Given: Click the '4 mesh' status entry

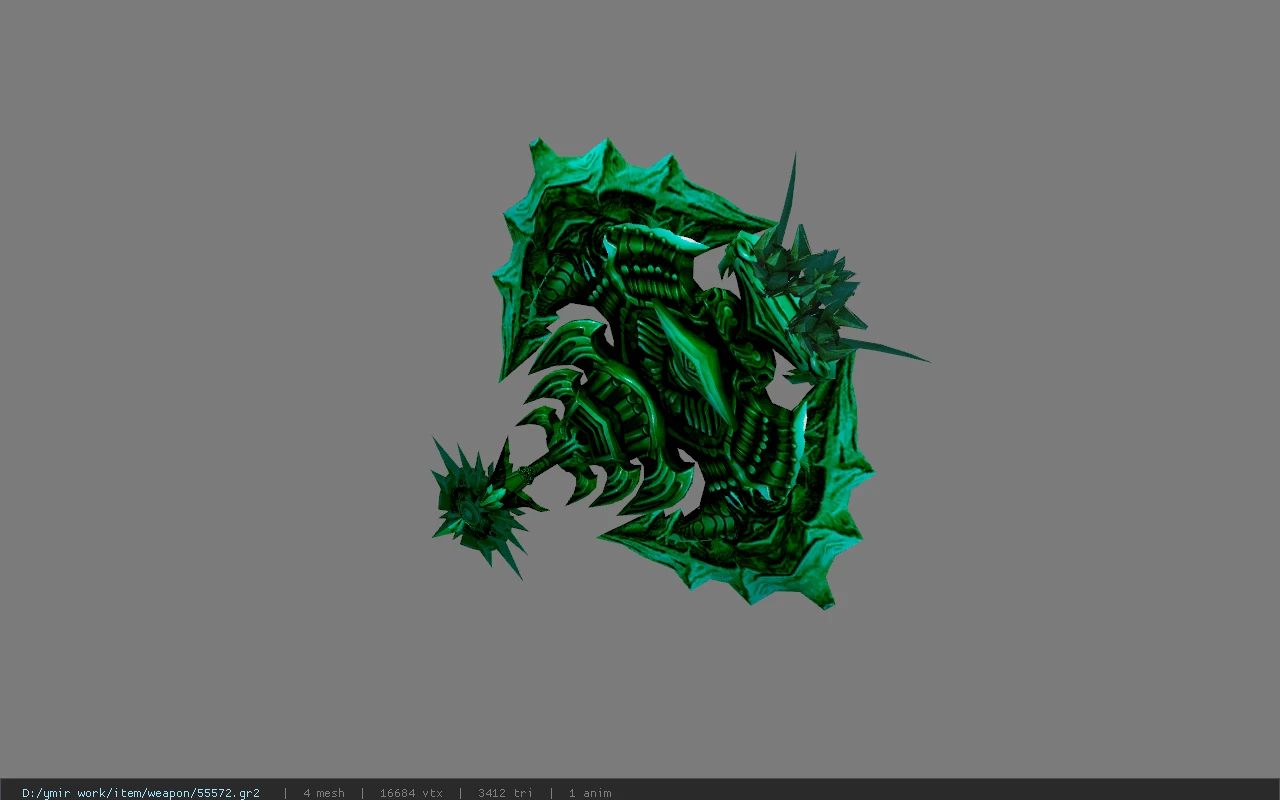Looking at the screenshot, I should tap(324, 793).
